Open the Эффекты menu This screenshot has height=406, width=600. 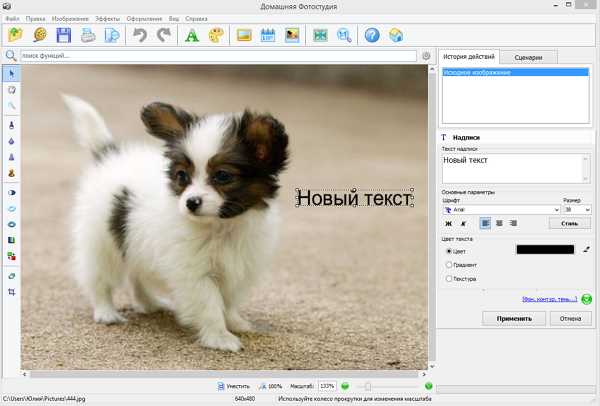pyautogui.click(x=108, y=18)
